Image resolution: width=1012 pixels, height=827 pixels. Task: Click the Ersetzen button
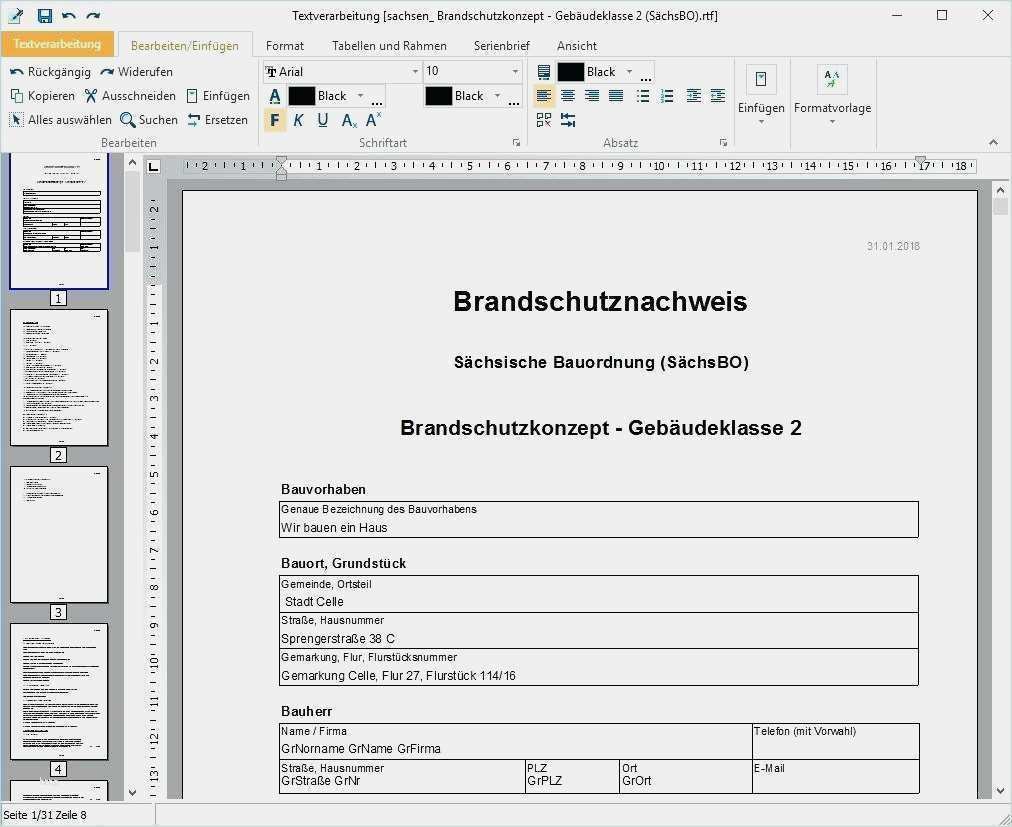217,120
